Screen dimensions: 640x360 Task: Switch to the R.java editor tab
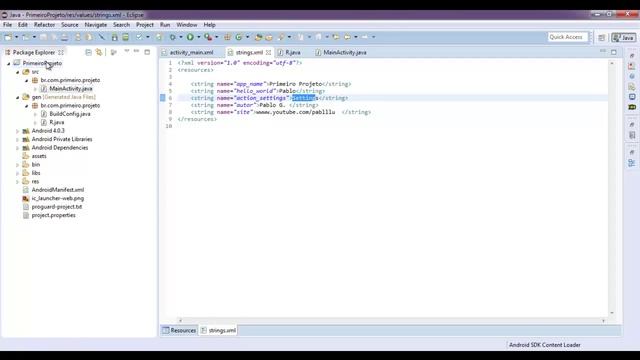click(293, 52)
